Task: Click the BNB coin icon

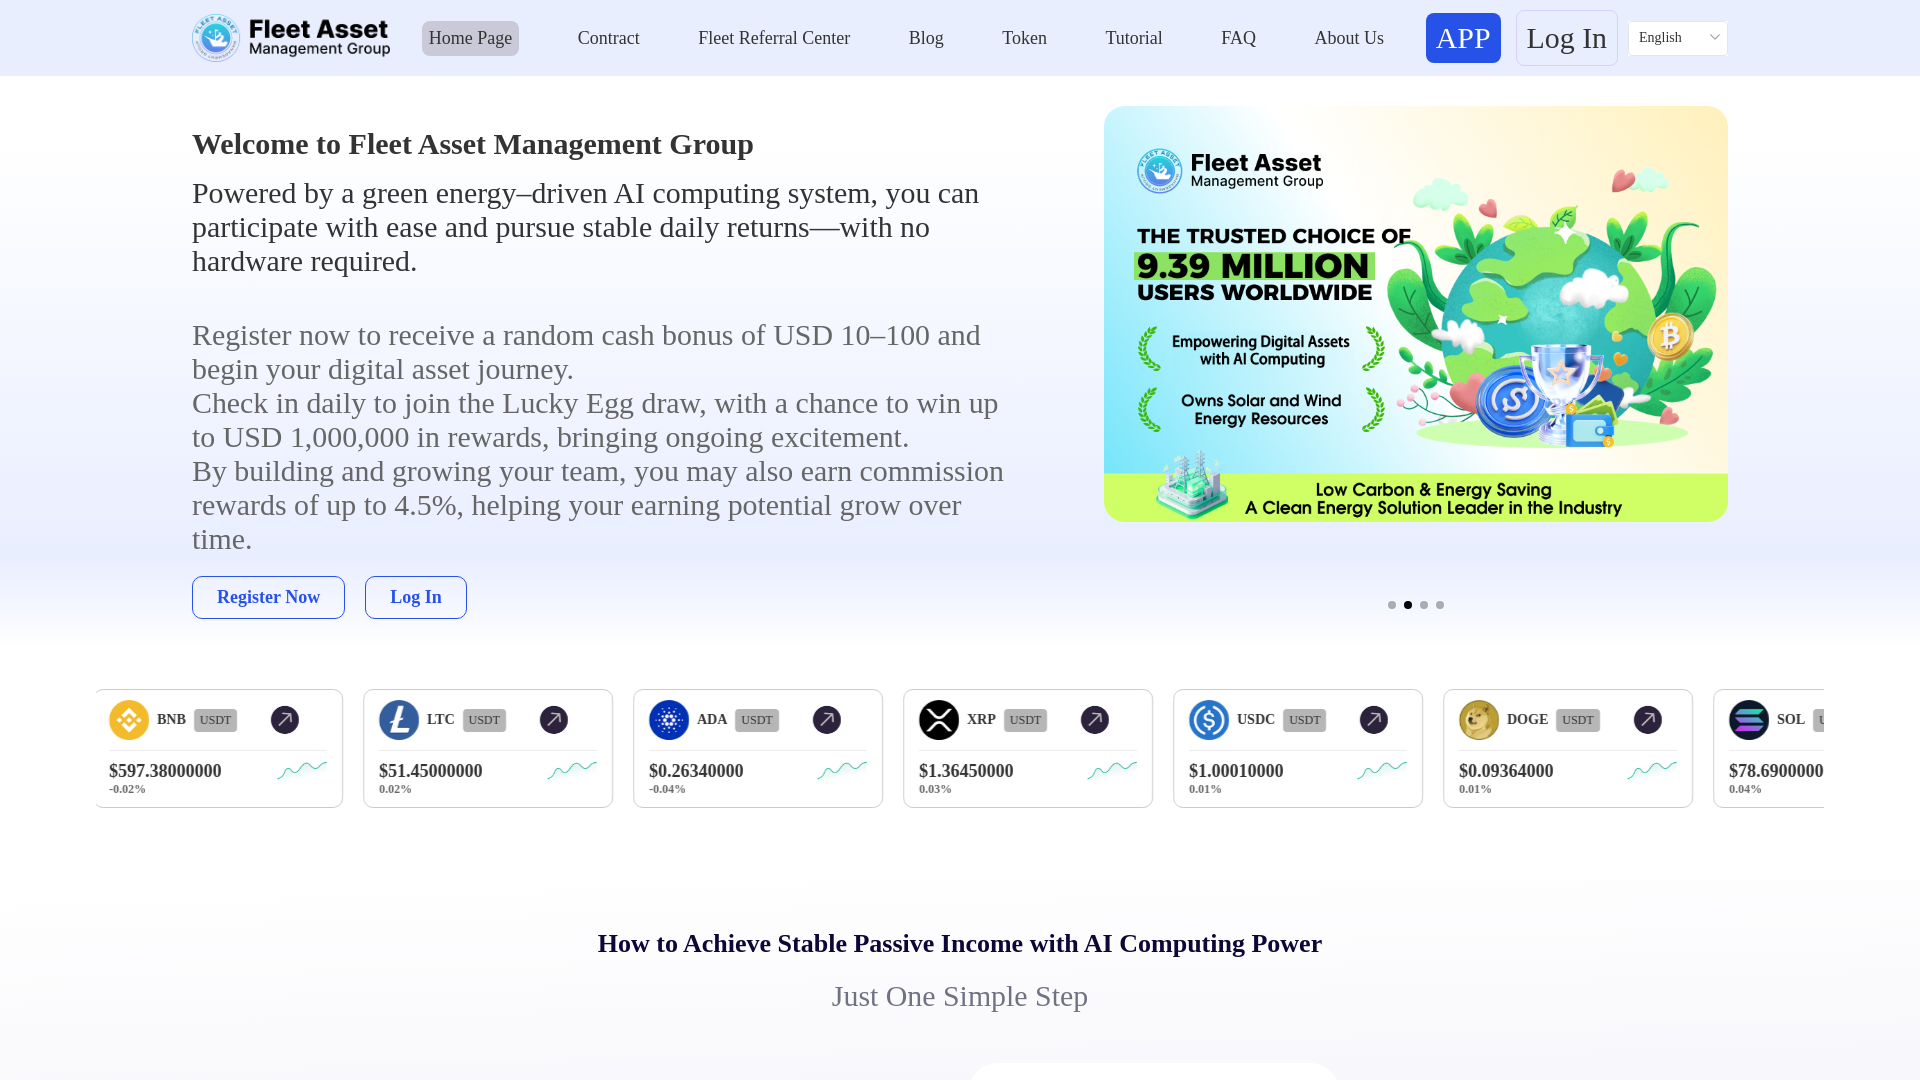Action: point(129,720)
